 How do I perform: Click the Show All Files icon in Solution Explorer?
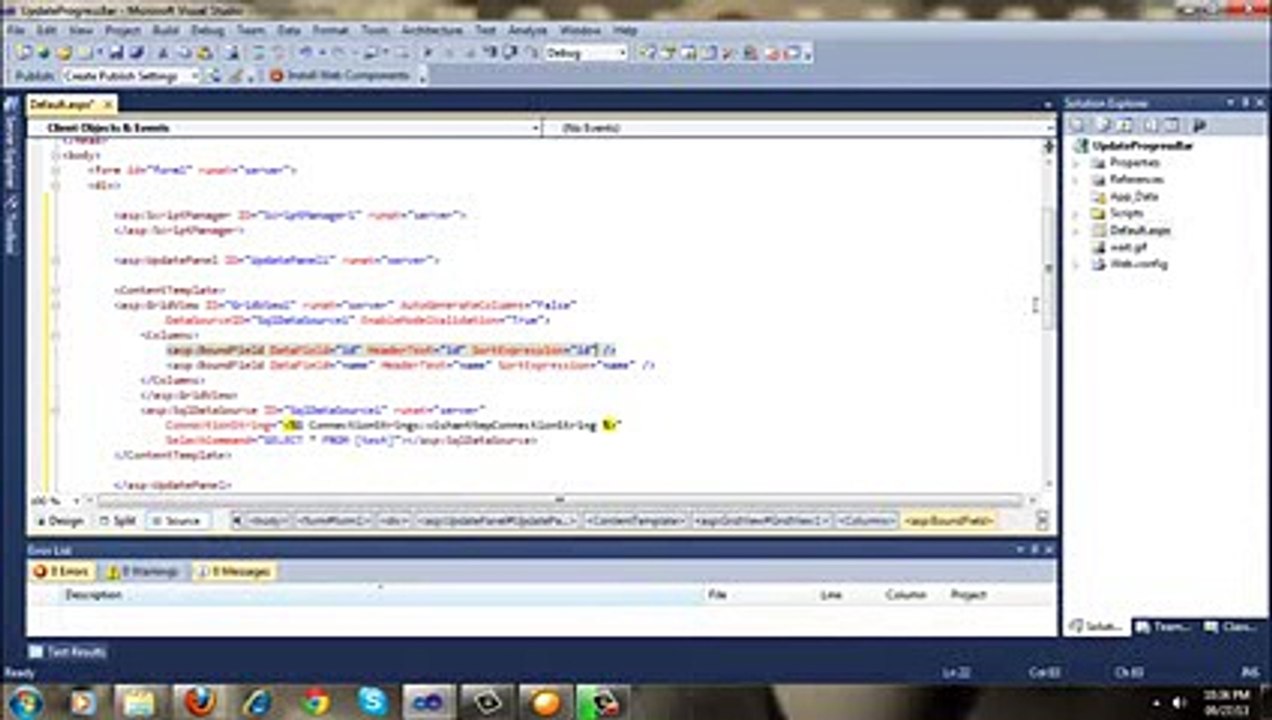[x=1105, y=125]
